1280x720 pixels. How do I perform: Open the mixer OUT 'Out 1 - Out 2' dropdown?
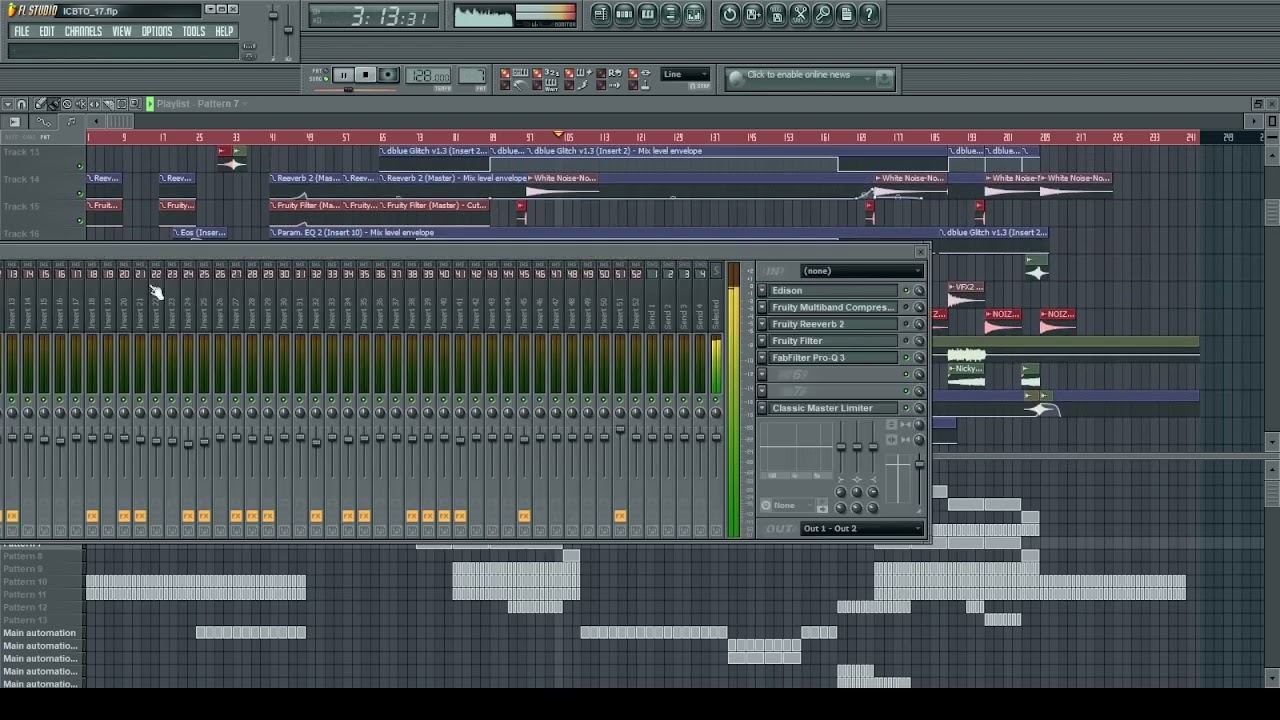861,528
